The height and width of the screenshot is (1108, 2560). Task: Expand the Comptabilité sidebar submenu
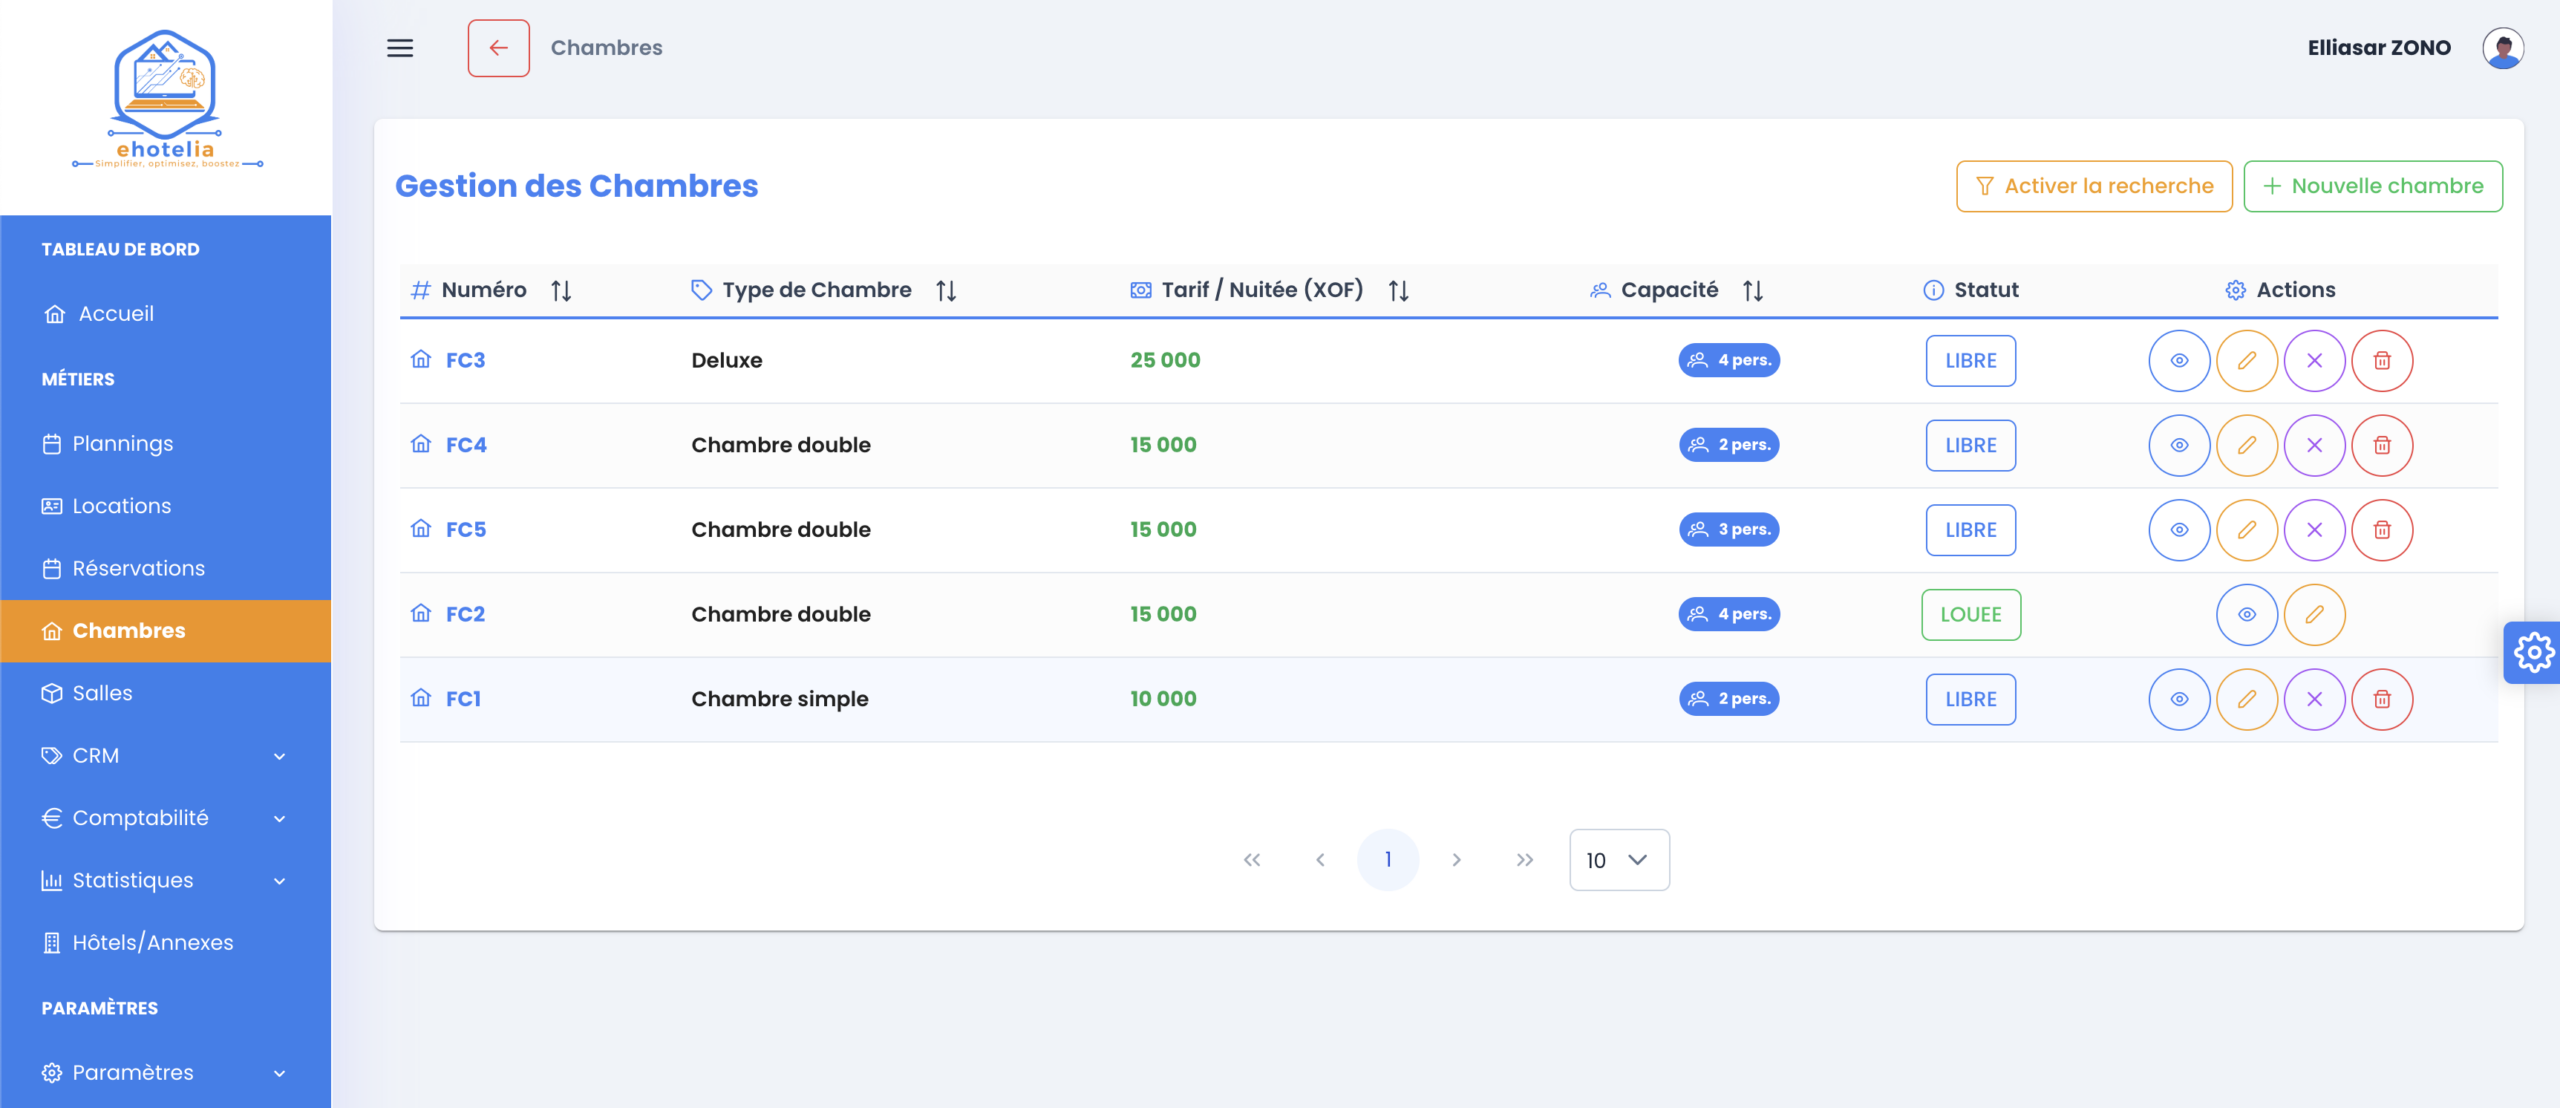(x=165, y=818)
